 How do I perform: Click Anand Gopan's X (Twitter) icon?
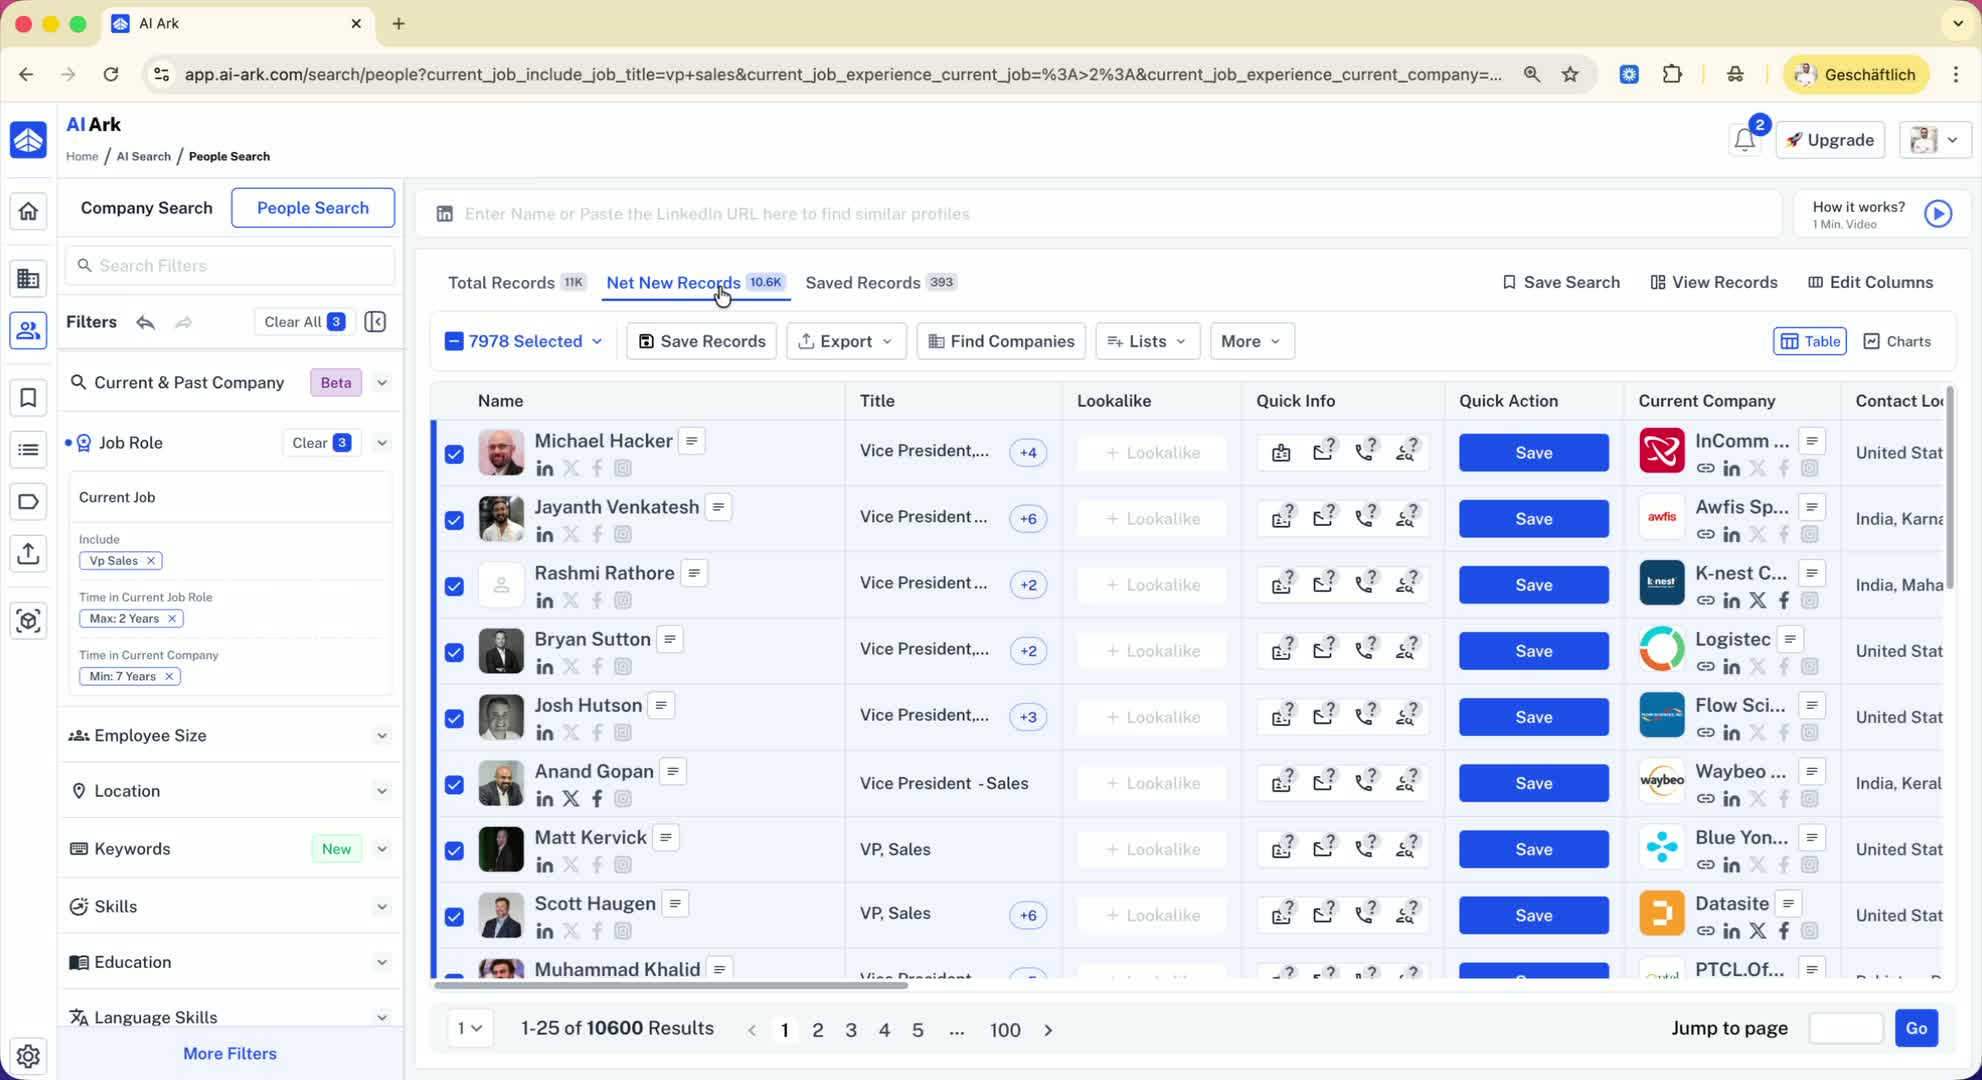click(x=571, y=799)
